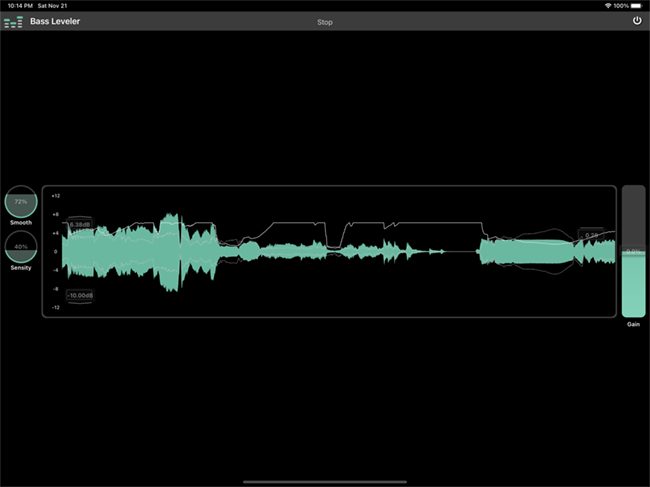Click the Bass Leveler title text
The image size is (650, 487).
click(x=56, y=21)
